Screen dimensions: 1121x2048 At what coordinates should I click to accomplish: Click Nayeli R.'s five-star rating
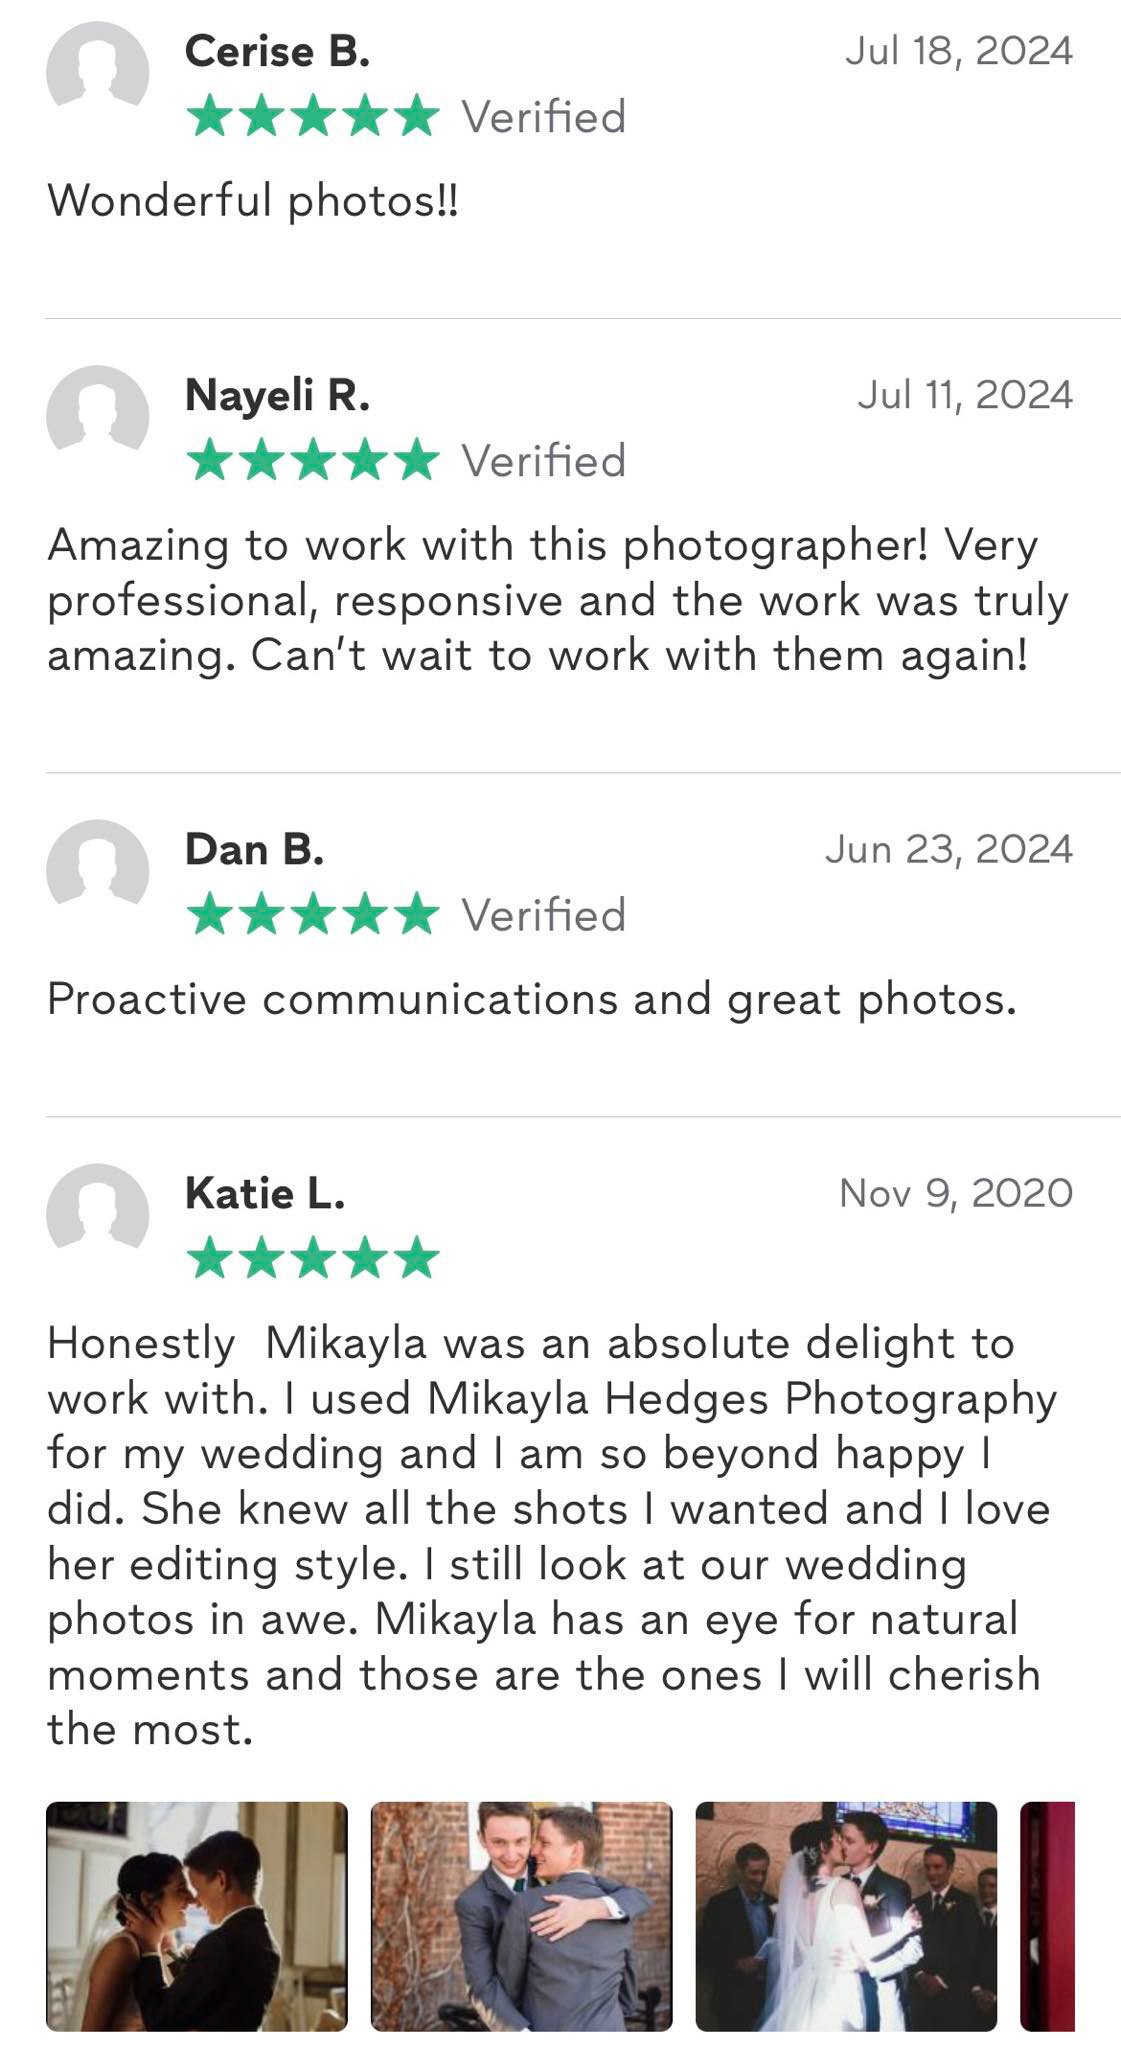click(x=313, y=460)
